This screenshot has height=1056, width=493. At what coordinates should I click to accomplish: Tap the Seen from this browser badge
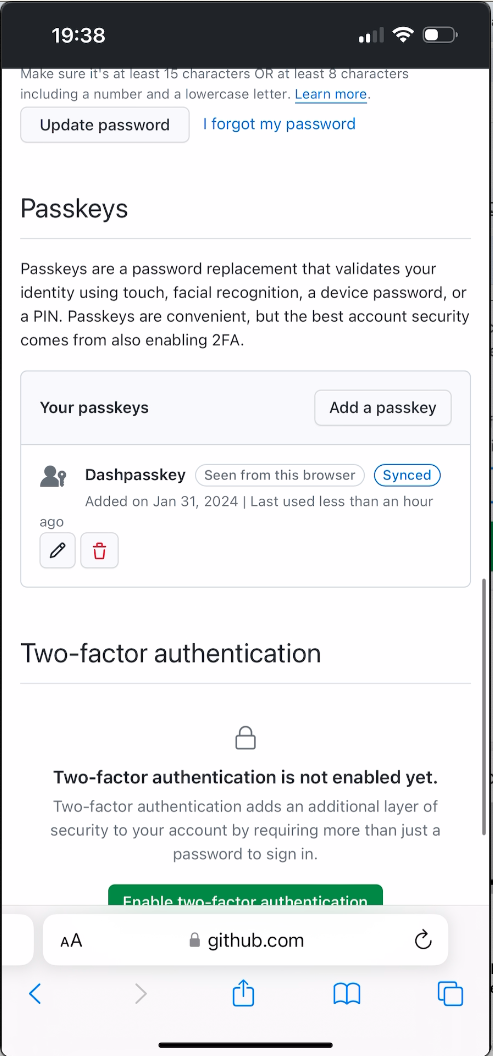tap(280, 475)
